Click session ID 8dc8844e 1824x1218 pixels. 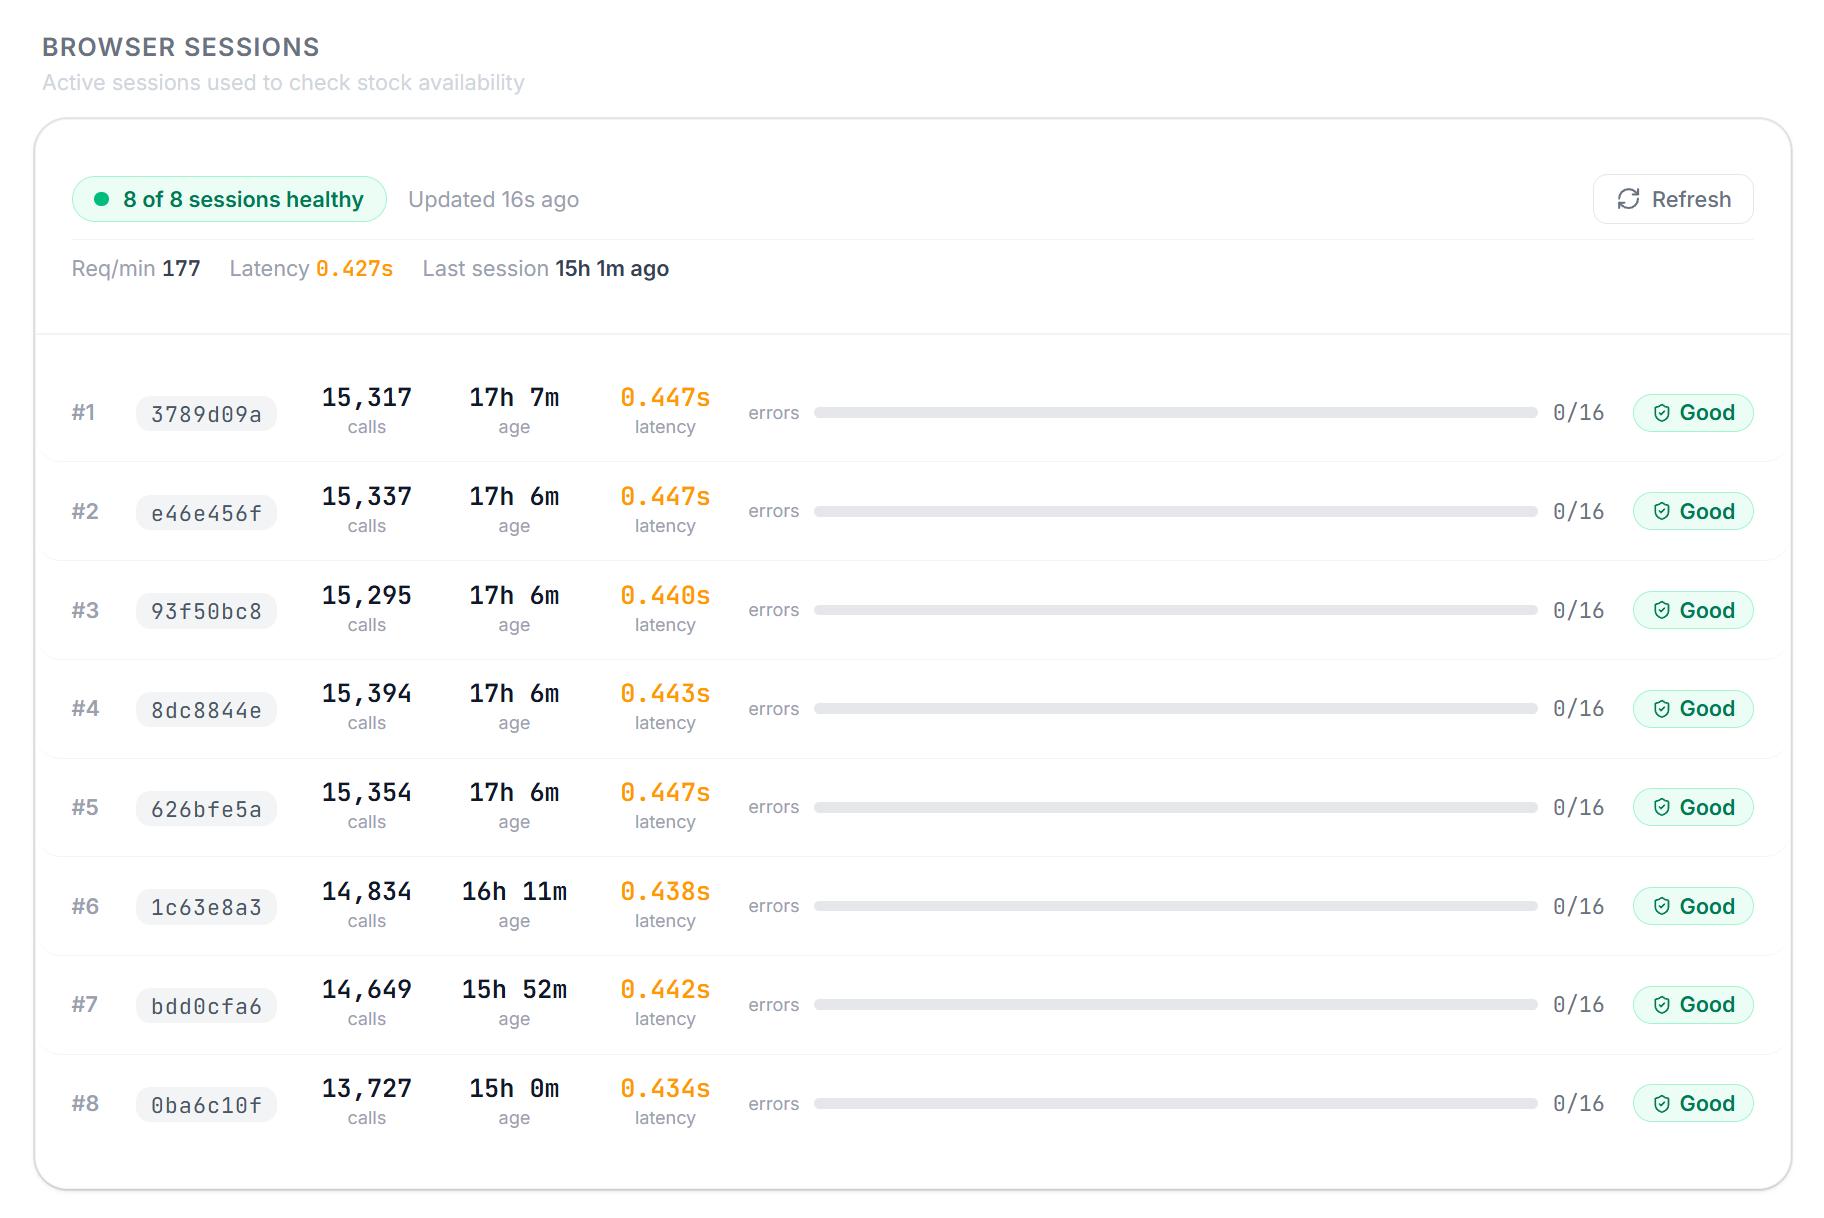pos(206,710)
